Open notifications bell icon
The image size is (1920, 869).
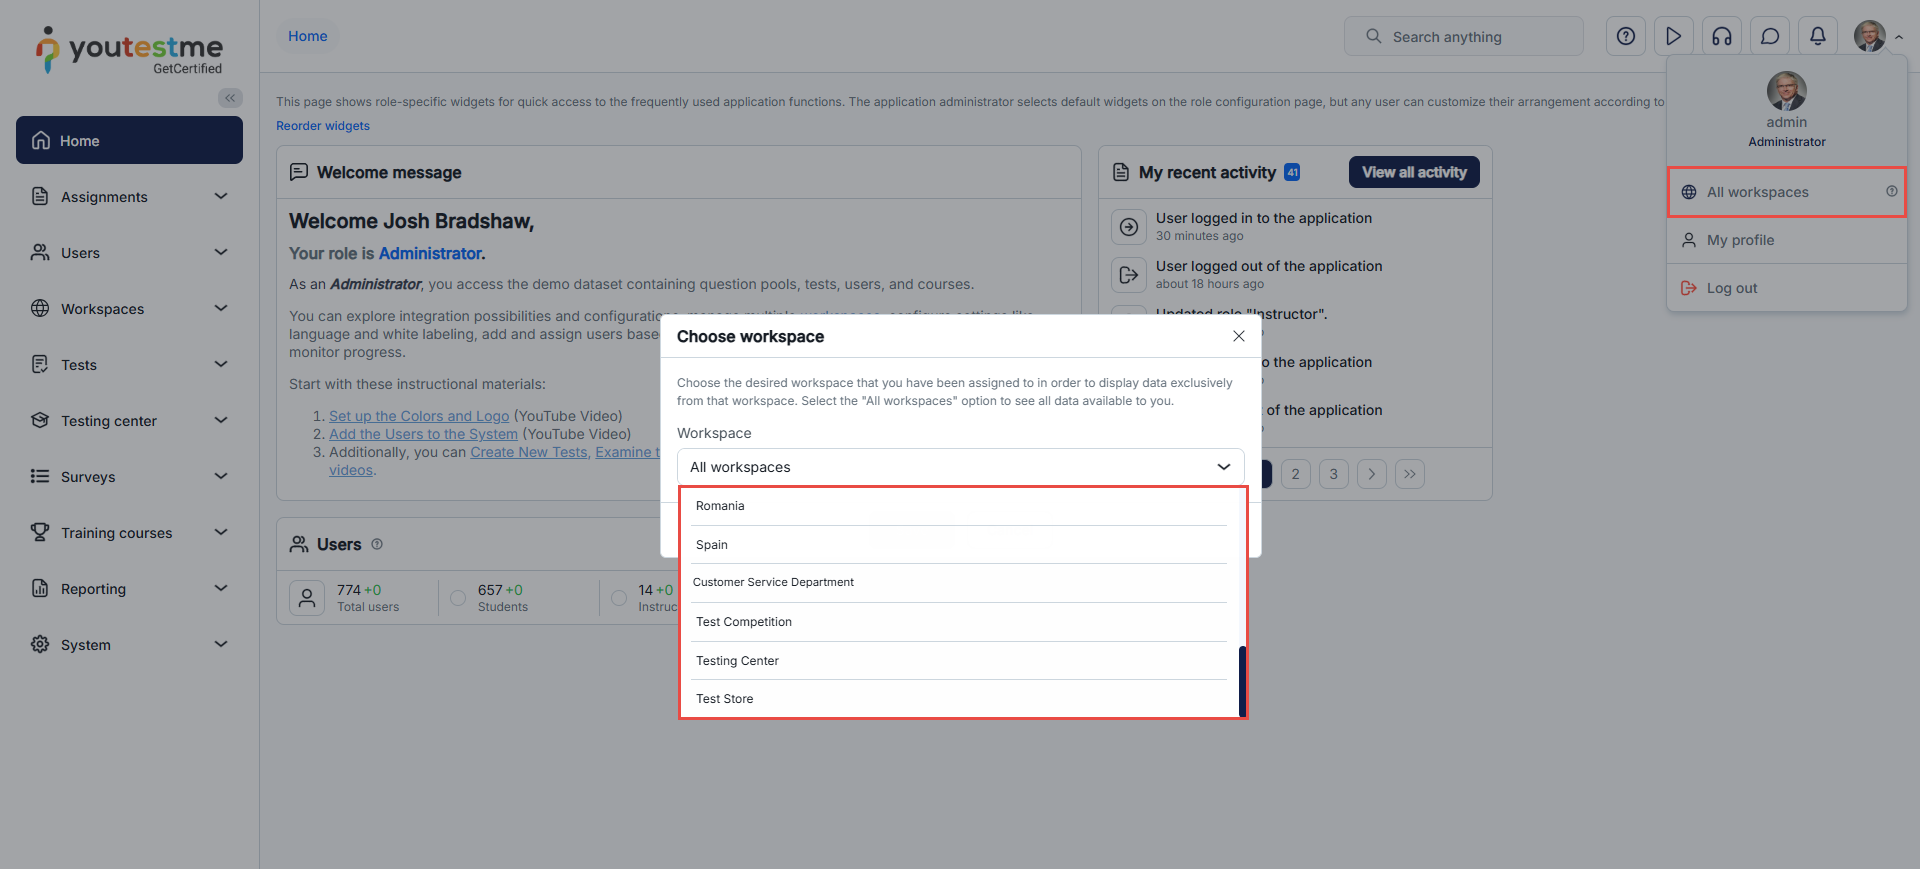(x=1817, y=37)
